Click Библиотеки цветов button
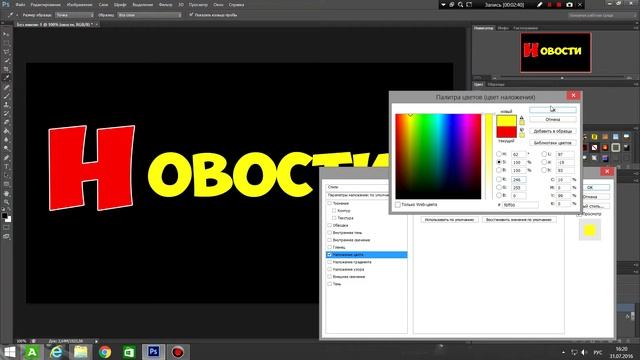 (553, 143)
